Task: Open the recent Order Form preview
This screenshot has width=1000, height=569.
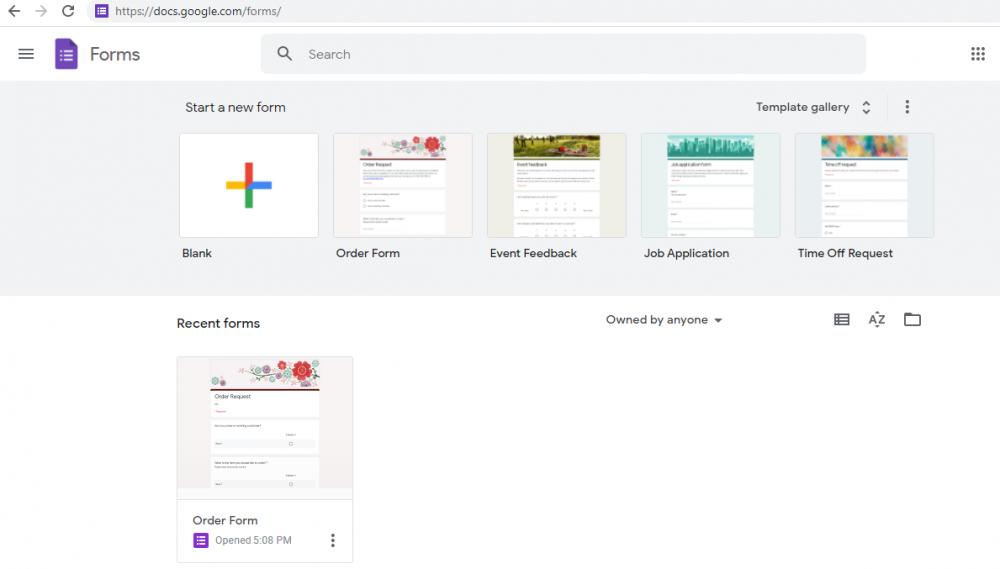Action: pos(265,427)
